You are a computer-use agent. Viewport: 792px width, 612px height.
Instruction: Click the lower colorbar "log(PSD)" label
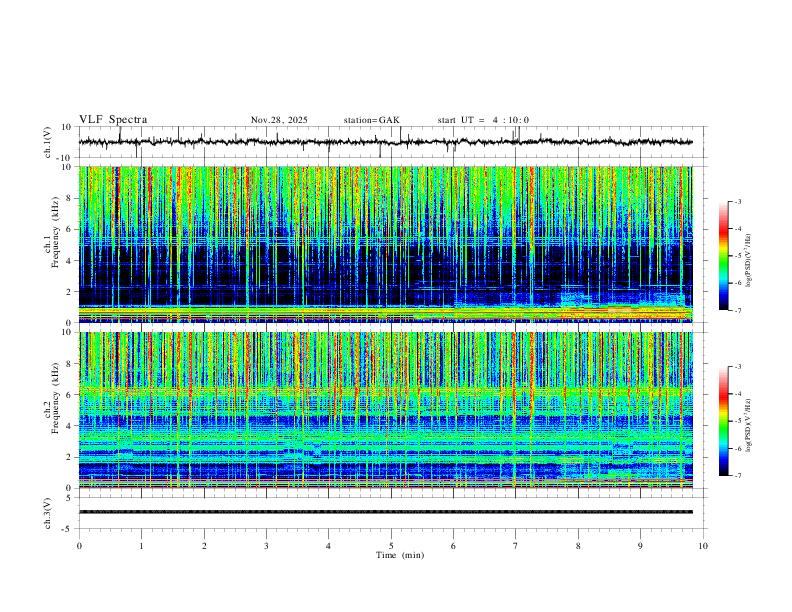point(749,425)
